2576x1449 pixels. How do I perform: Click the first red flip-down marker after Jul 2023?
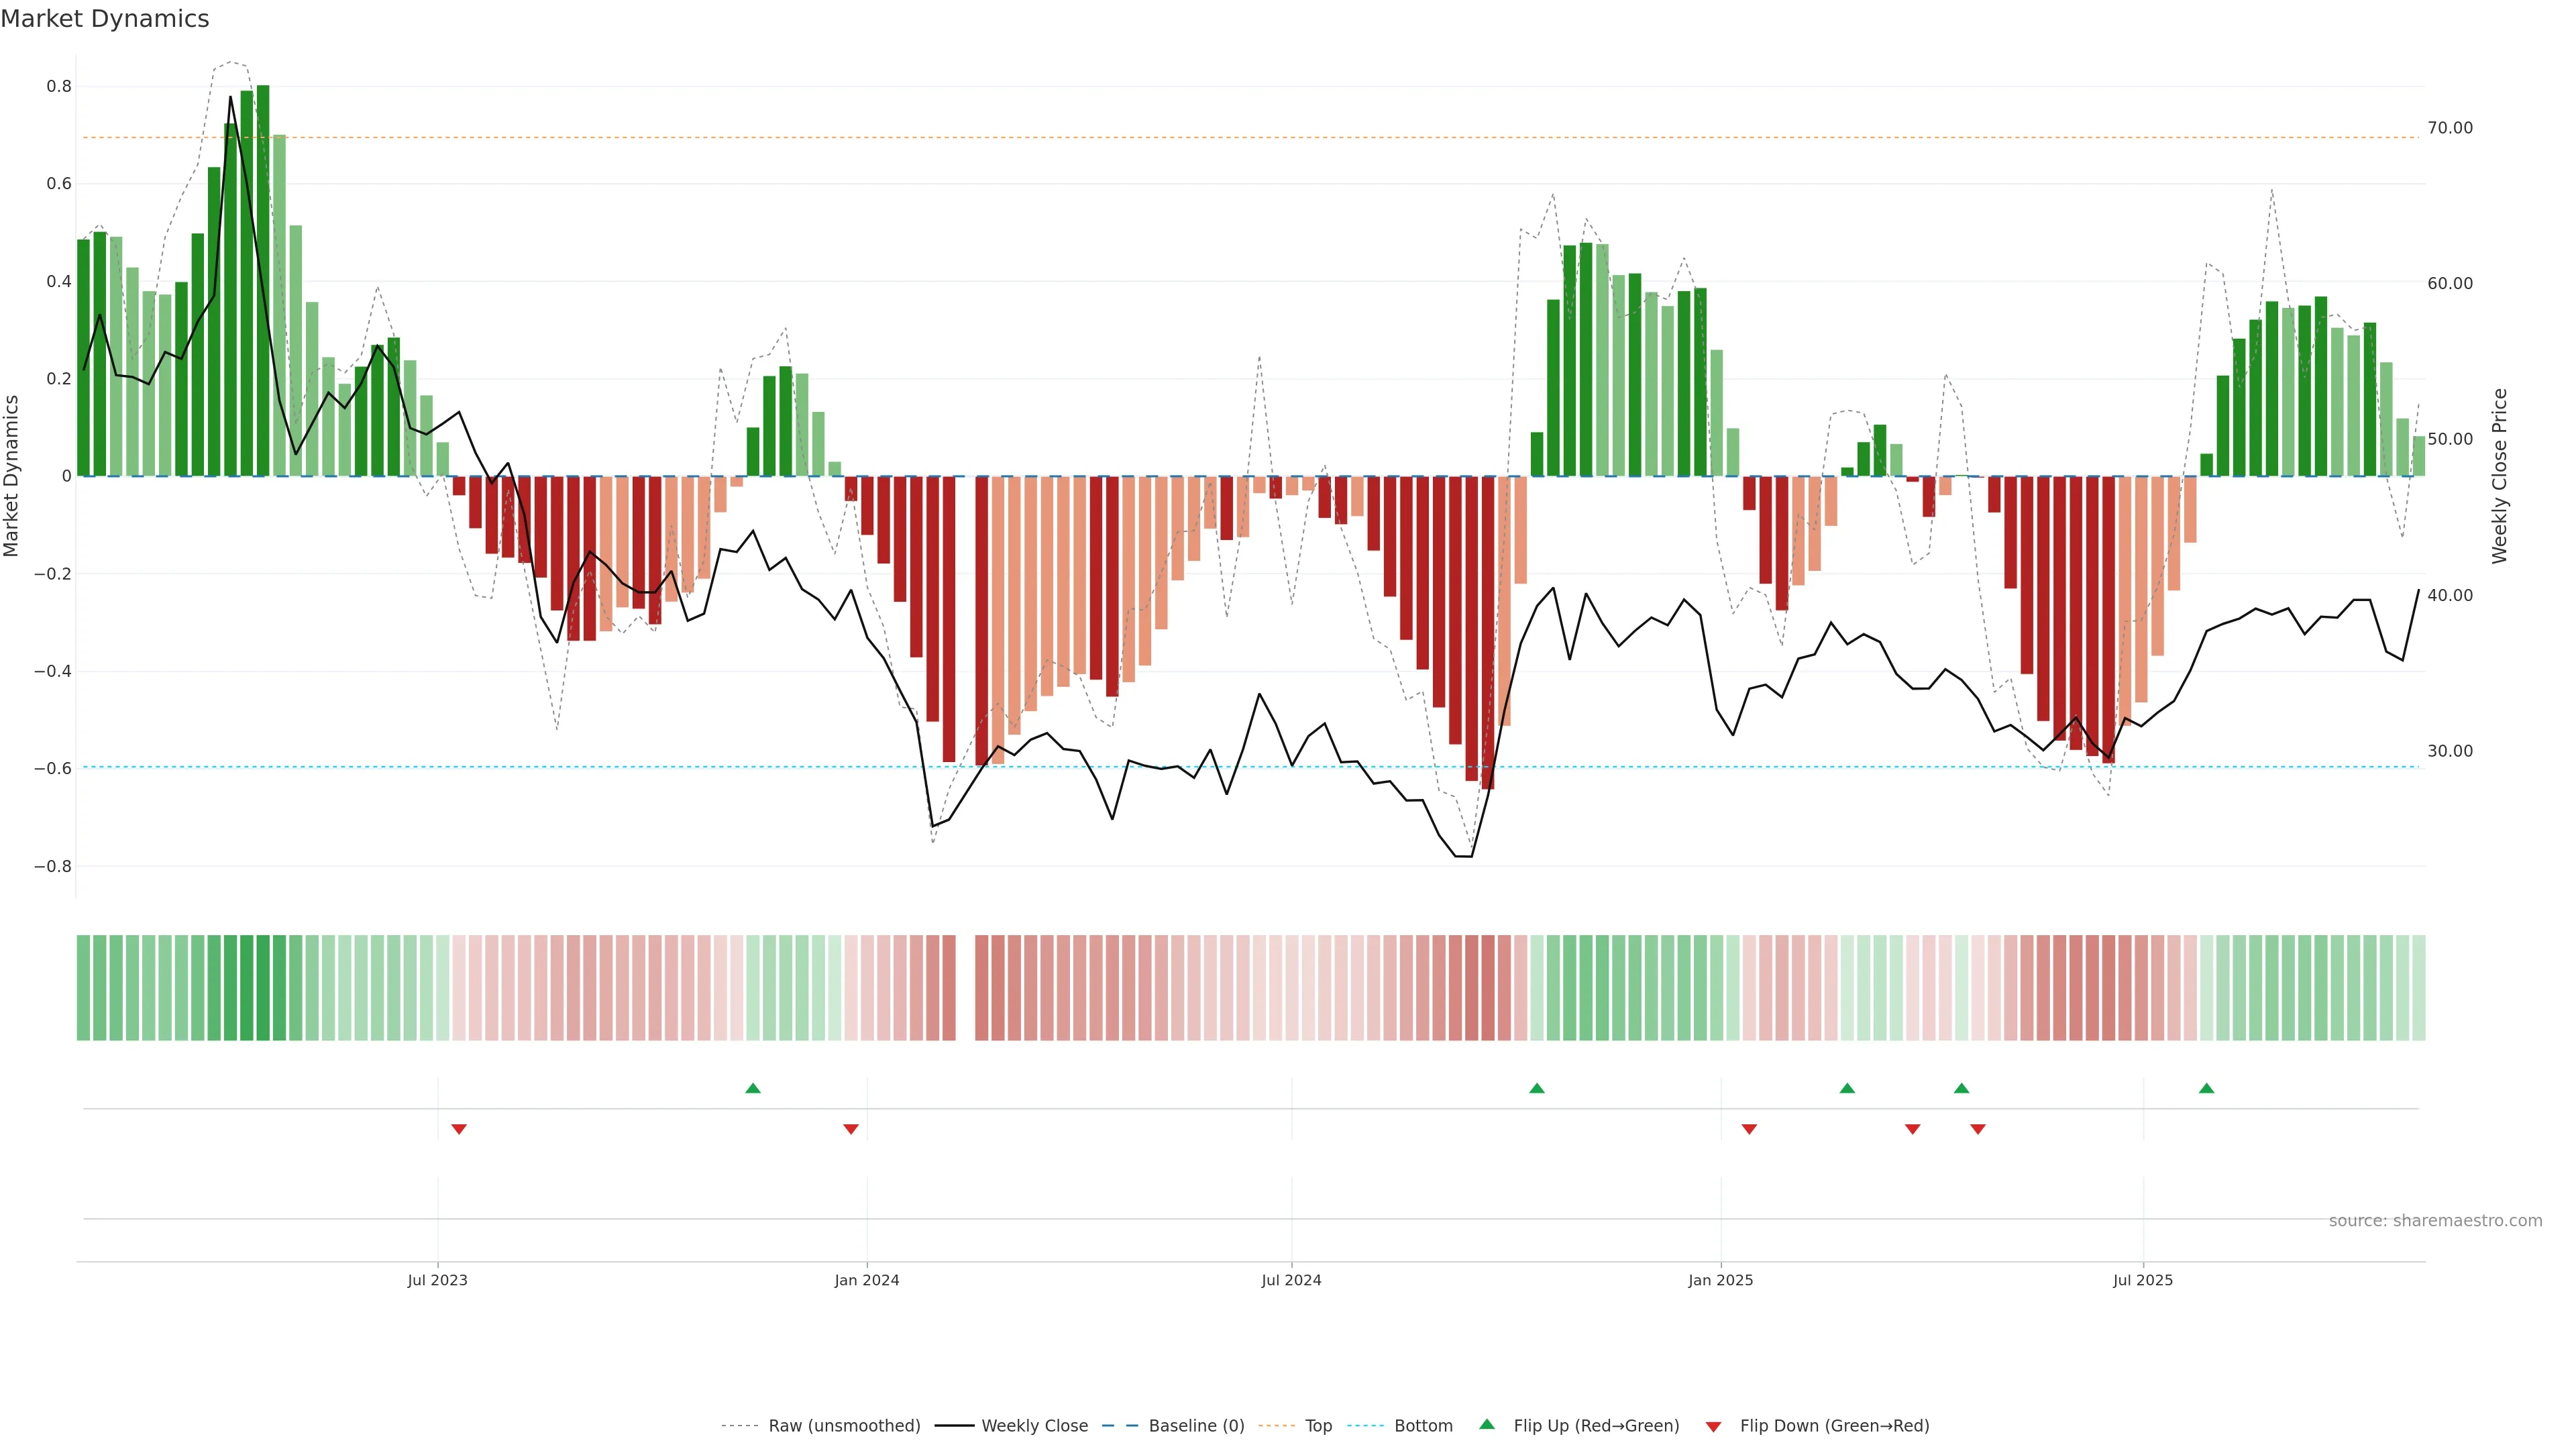pos(459,1129)
